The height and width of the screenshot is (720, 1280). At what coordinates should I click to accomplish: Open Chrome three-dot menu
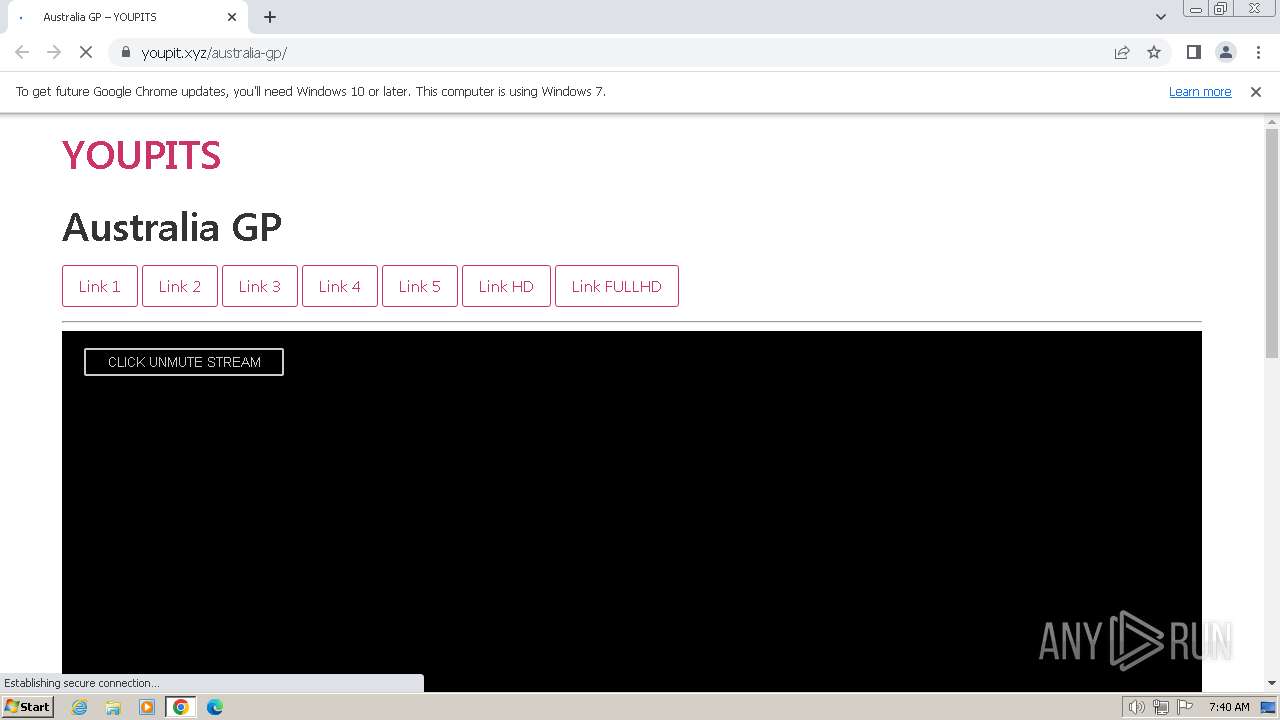coord(1257,52)
